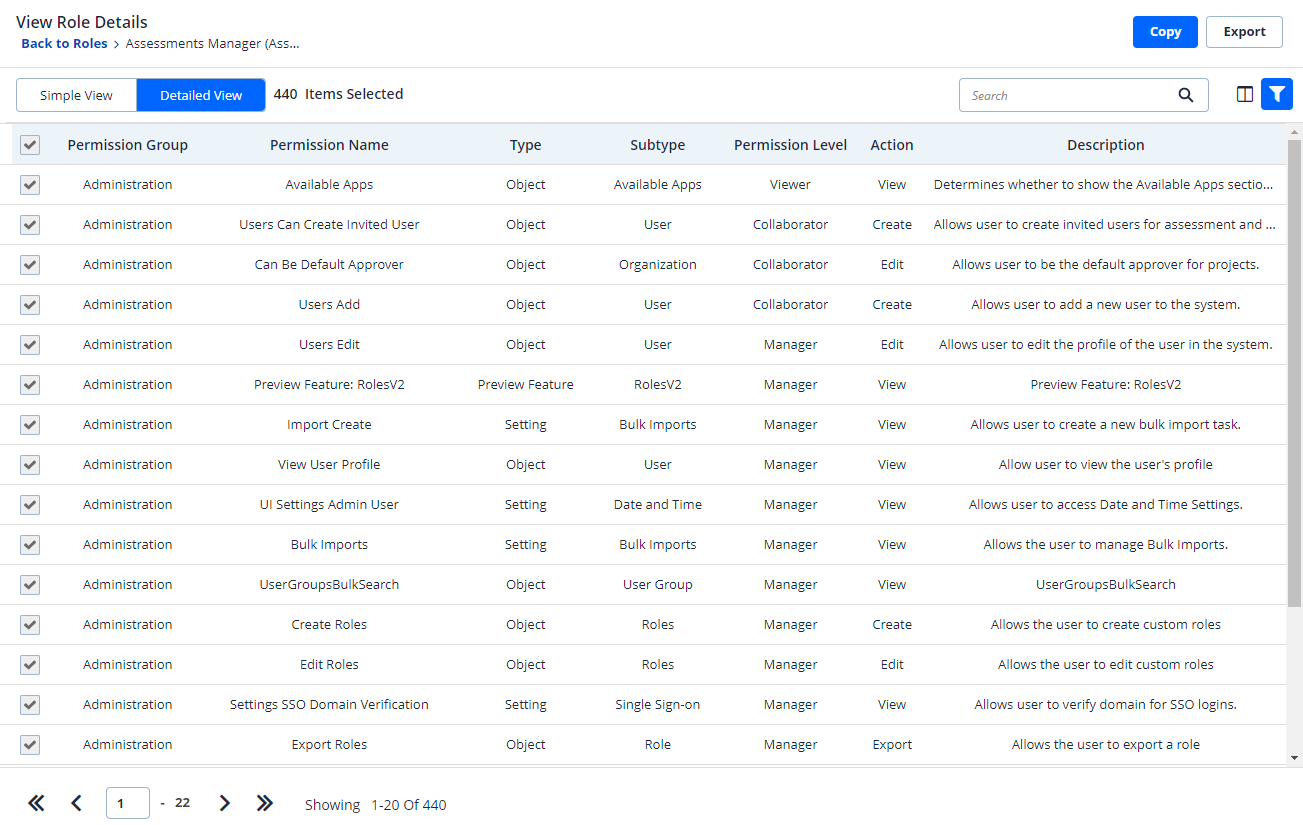Open Back to Roles link
This screenshot has height=825, width=1303.
pos(63,43)
